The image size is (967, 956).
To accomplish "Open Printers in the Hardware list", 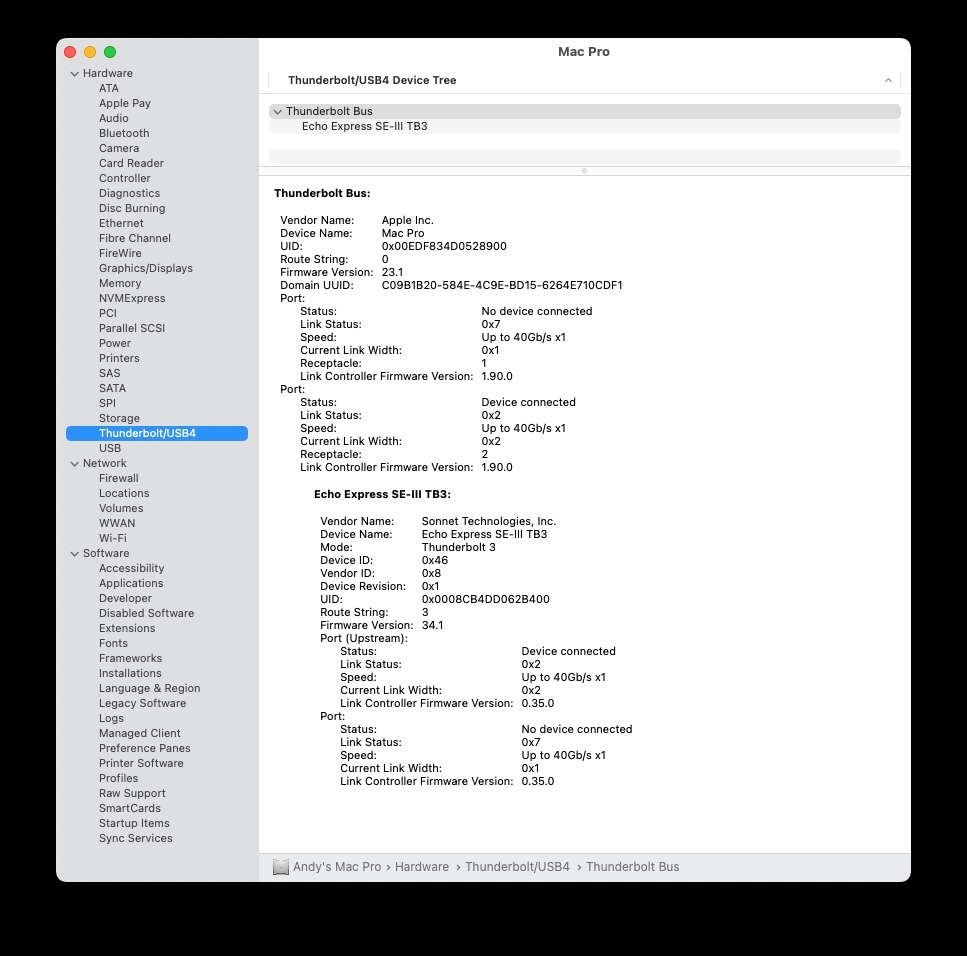I will [x=119, y=358].
